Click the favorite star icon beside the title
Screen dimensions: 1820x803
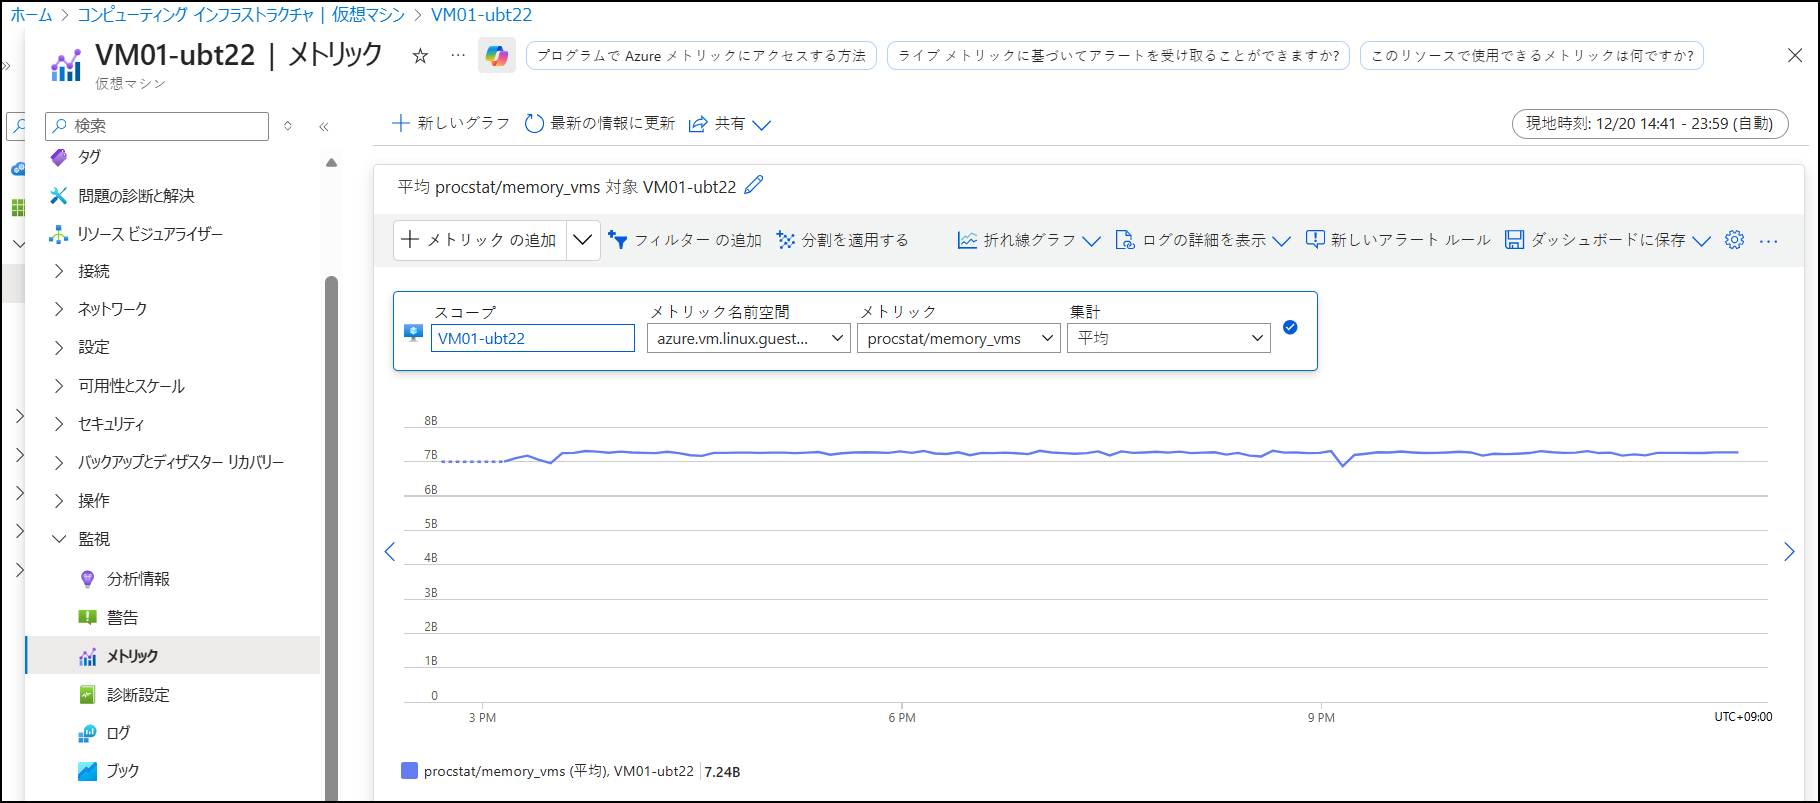pos(420,56)
